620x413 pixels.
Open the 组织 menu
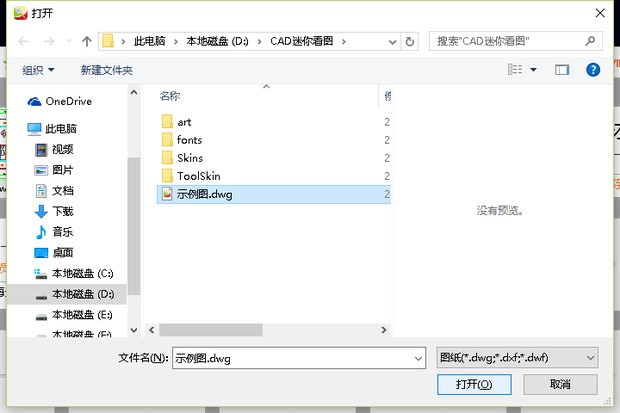[39, 70]
